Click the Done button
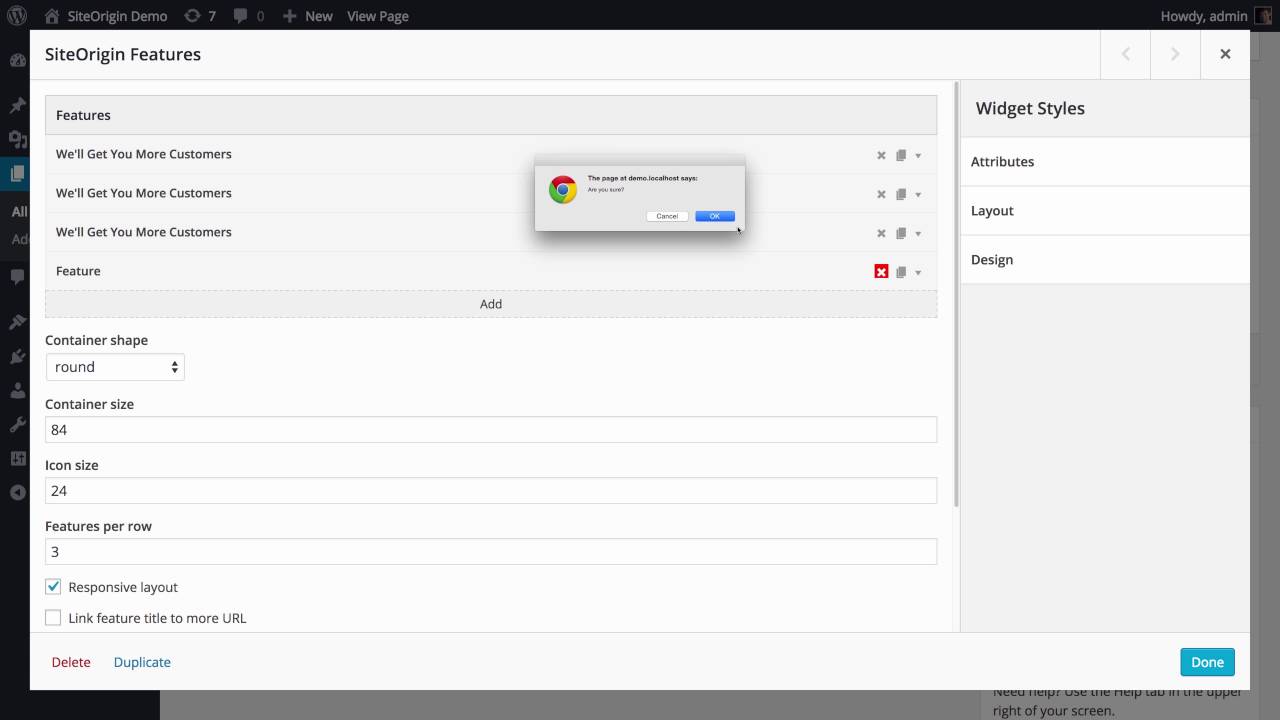Viewport: 1280px width, 720px height. [1207, 662]
